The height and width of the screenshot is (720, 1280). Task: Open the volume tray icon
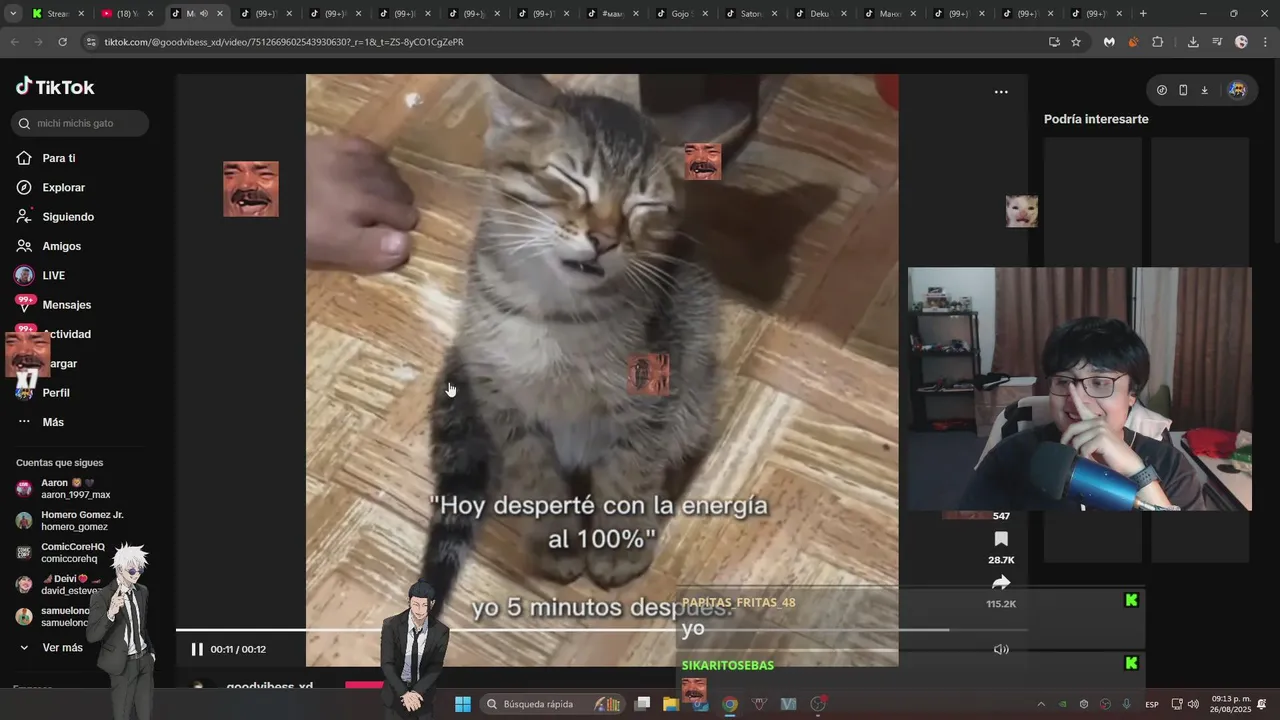tap(1194, 704)
